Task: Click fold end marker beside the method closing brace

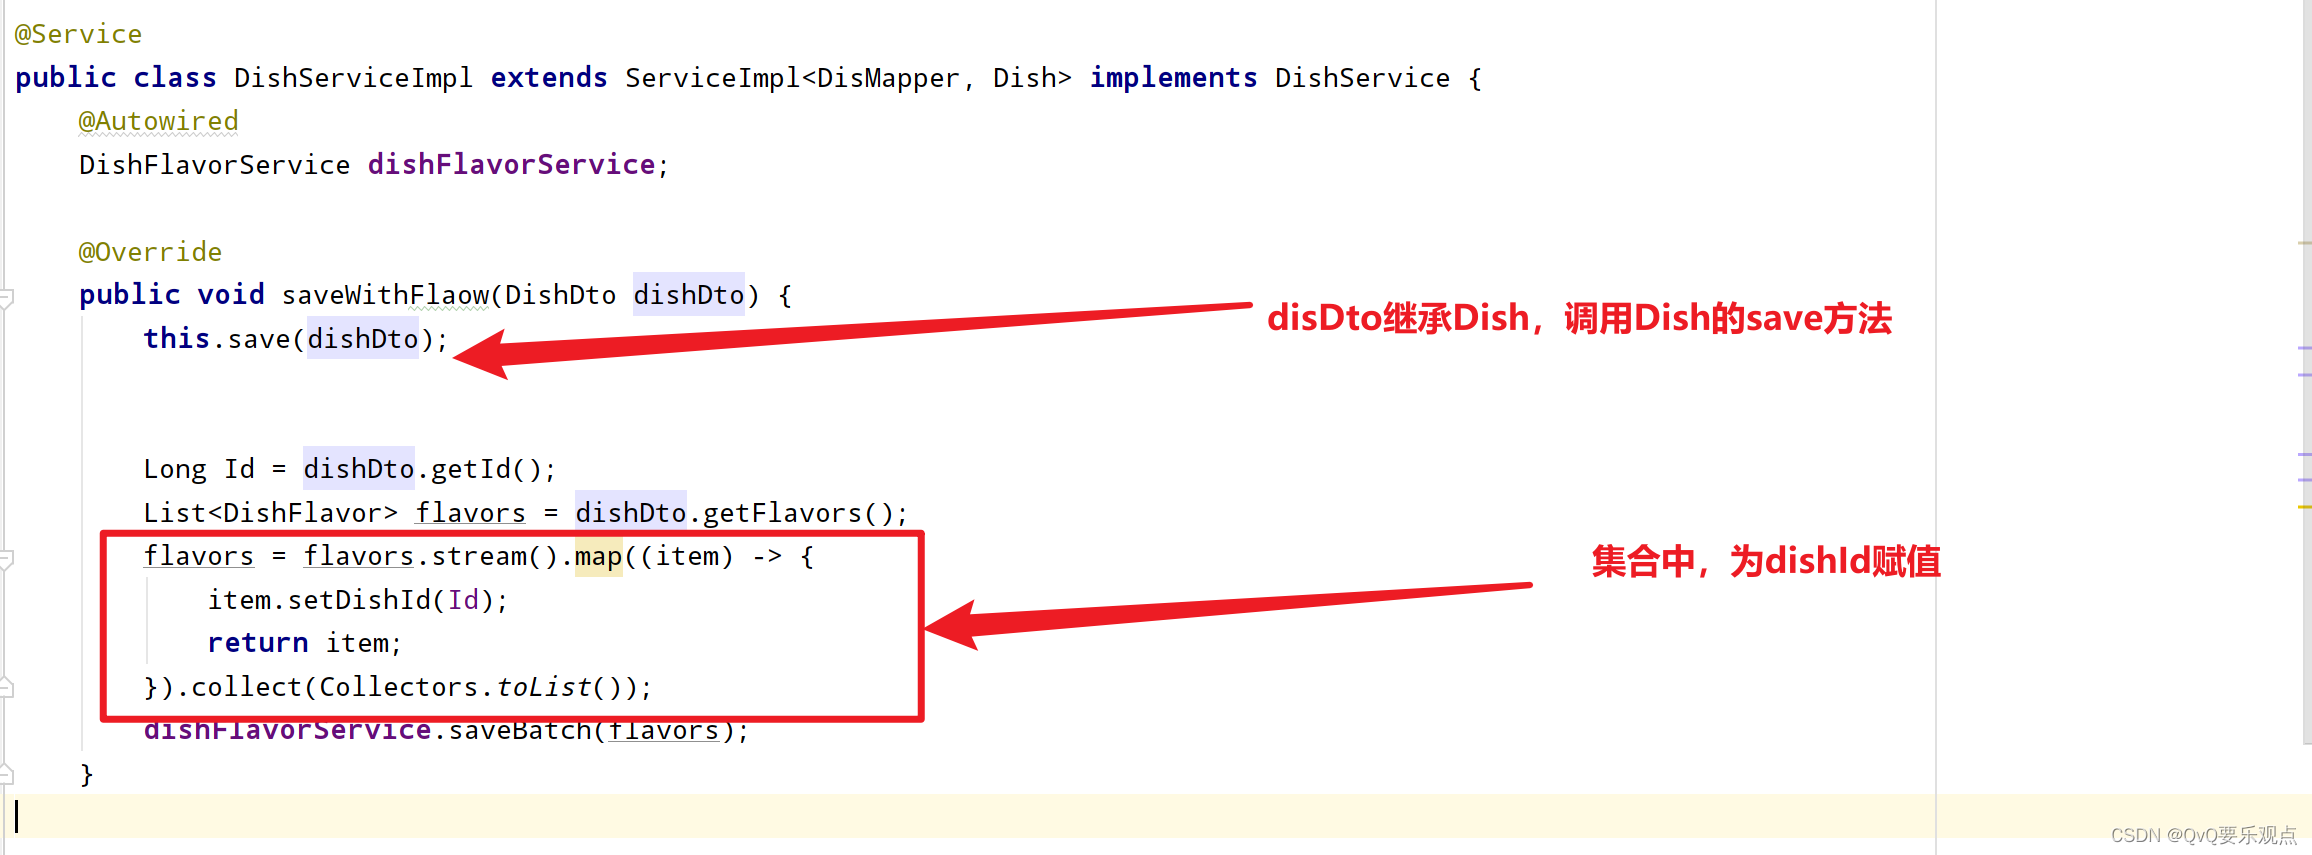Action: coord(6,774)
